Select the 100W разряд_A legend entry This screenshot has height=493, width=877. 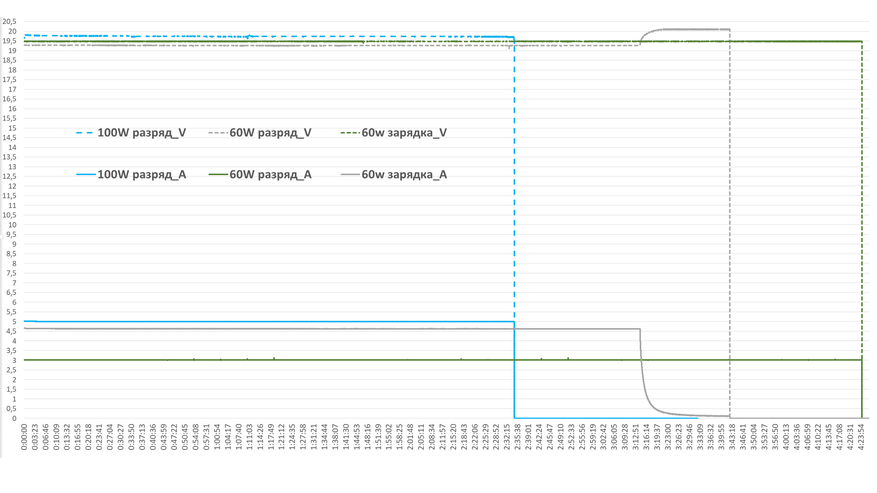coord(131,175)
